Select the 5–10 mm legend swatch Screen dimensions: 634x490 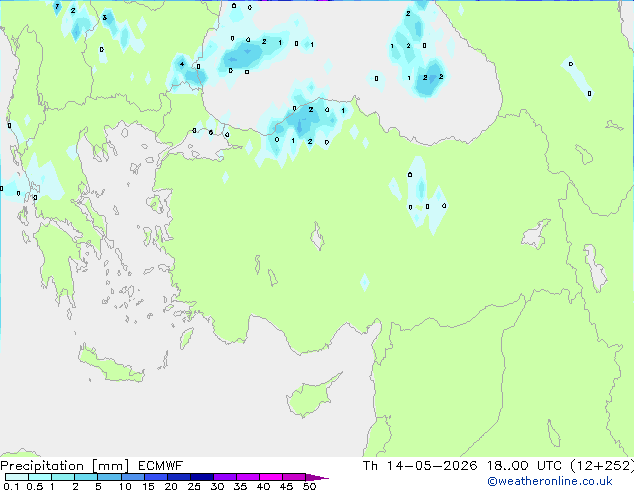109,477
